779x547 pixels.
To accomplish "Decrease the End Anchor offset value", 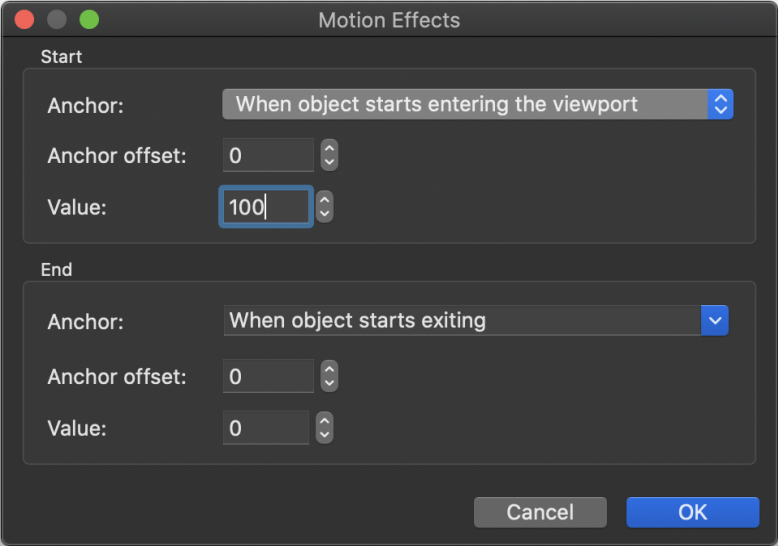I will 329,384.
